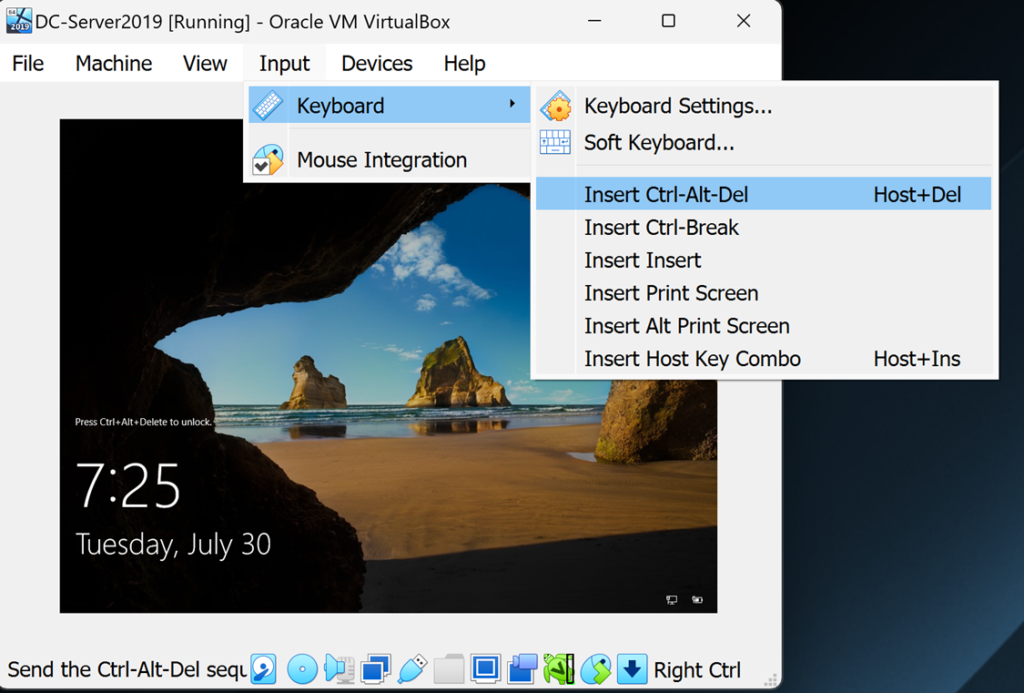This screenshot has width=1024, height=693.
Task: Click the network icon on guest lock screen
Action: [672, 600]
